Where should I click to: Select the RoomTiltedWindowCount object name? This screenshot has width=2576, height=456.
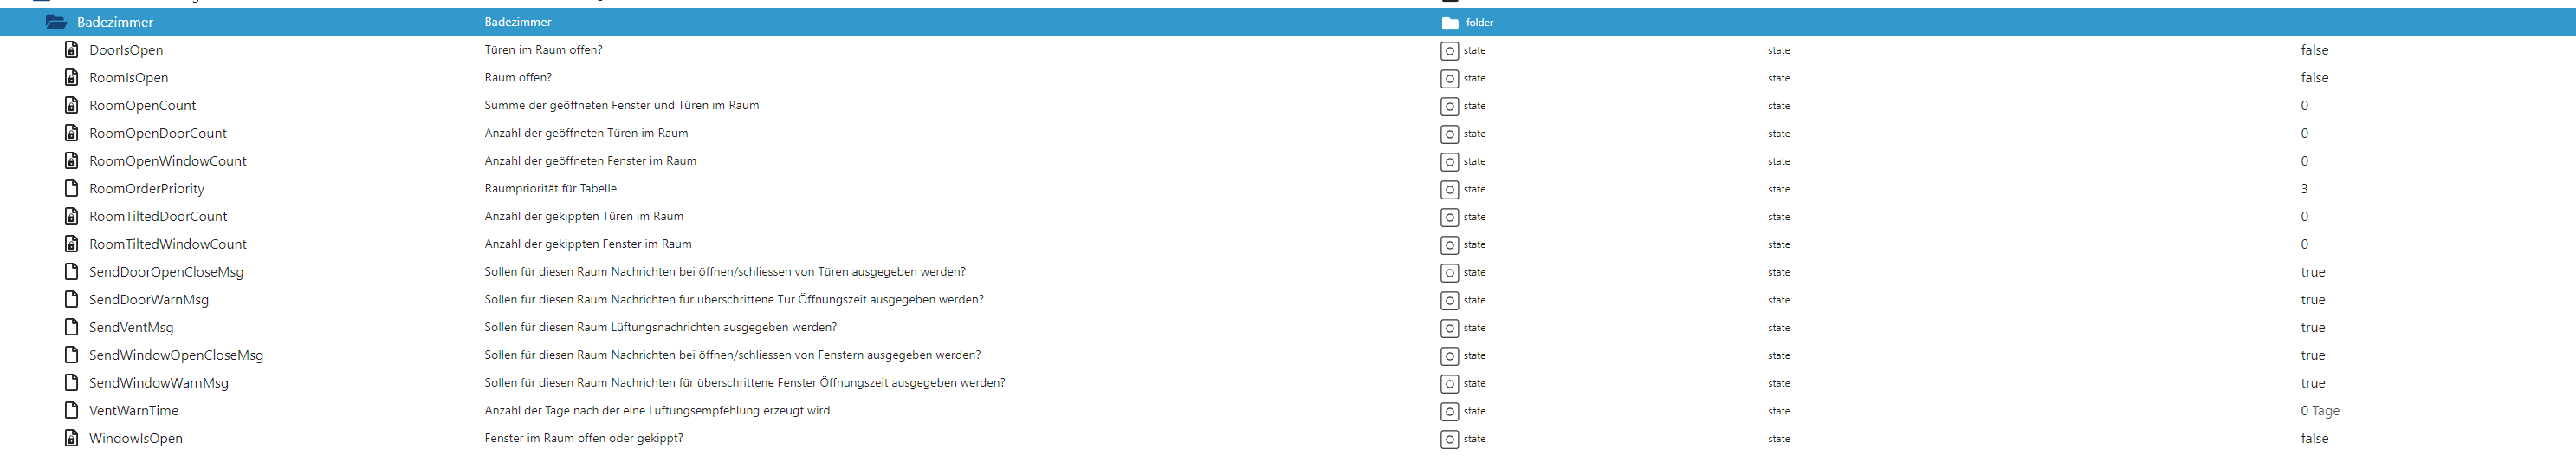coord(167,244)
